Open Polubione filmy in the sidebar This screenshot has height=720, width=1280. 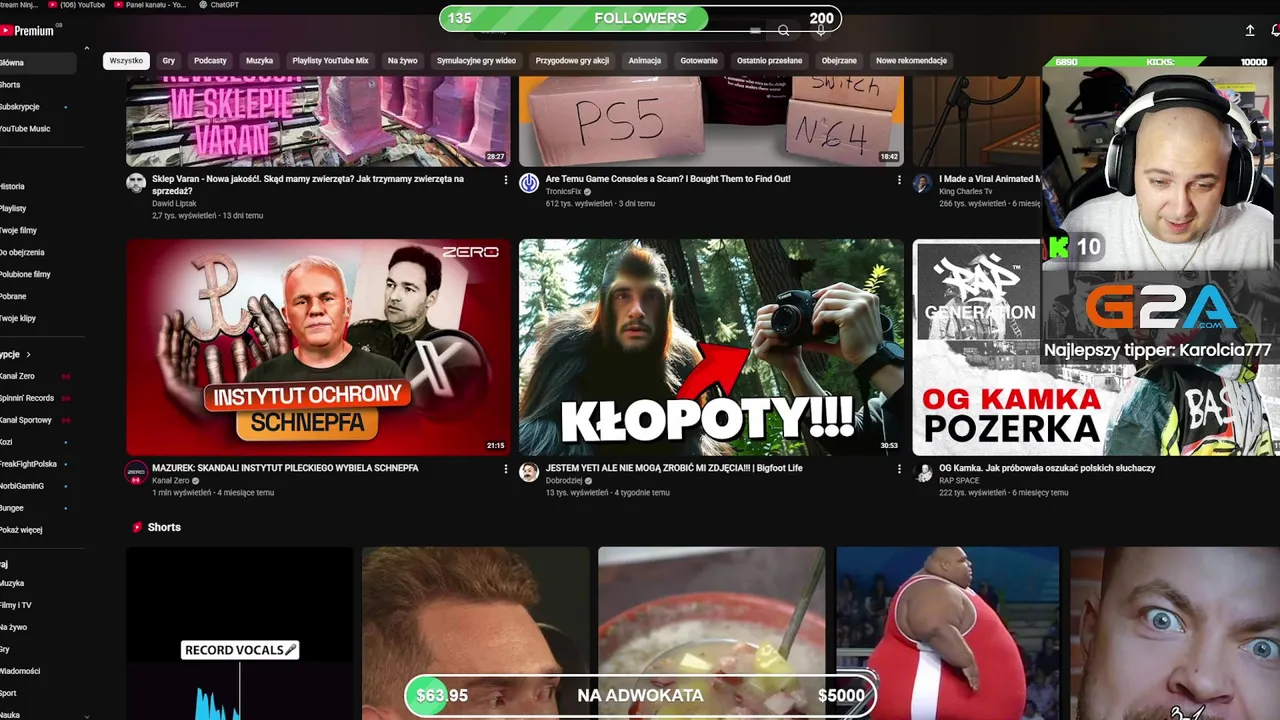pos(25,275)
